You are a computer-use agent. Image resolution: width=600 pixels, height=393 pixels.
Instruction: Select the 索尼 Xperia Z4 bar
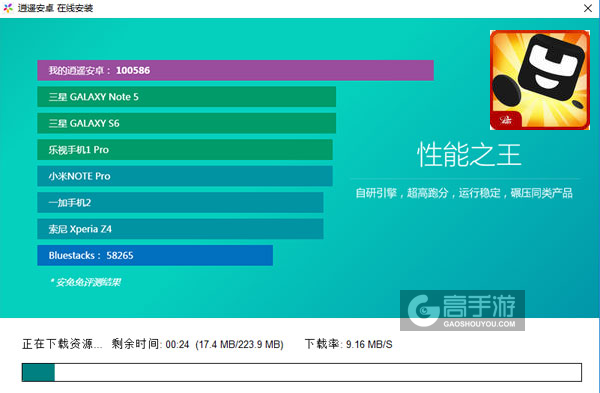[180, 229]
